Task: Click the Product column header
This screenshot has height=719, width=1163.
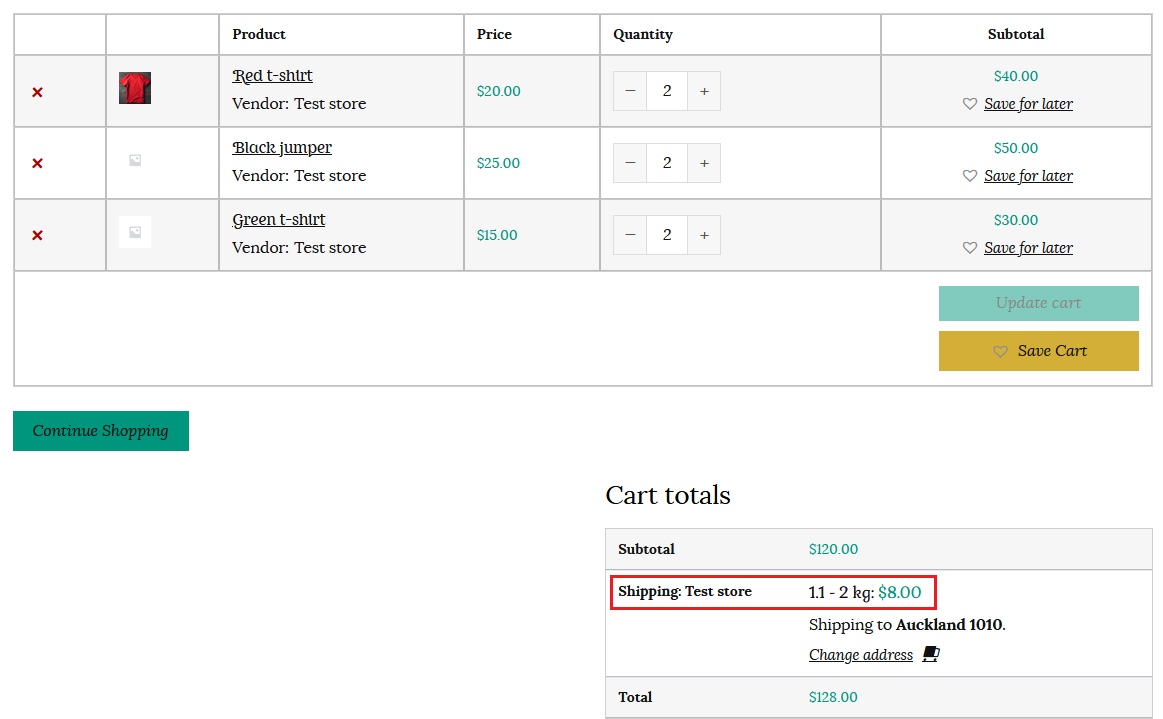Action: pos(259,34)
